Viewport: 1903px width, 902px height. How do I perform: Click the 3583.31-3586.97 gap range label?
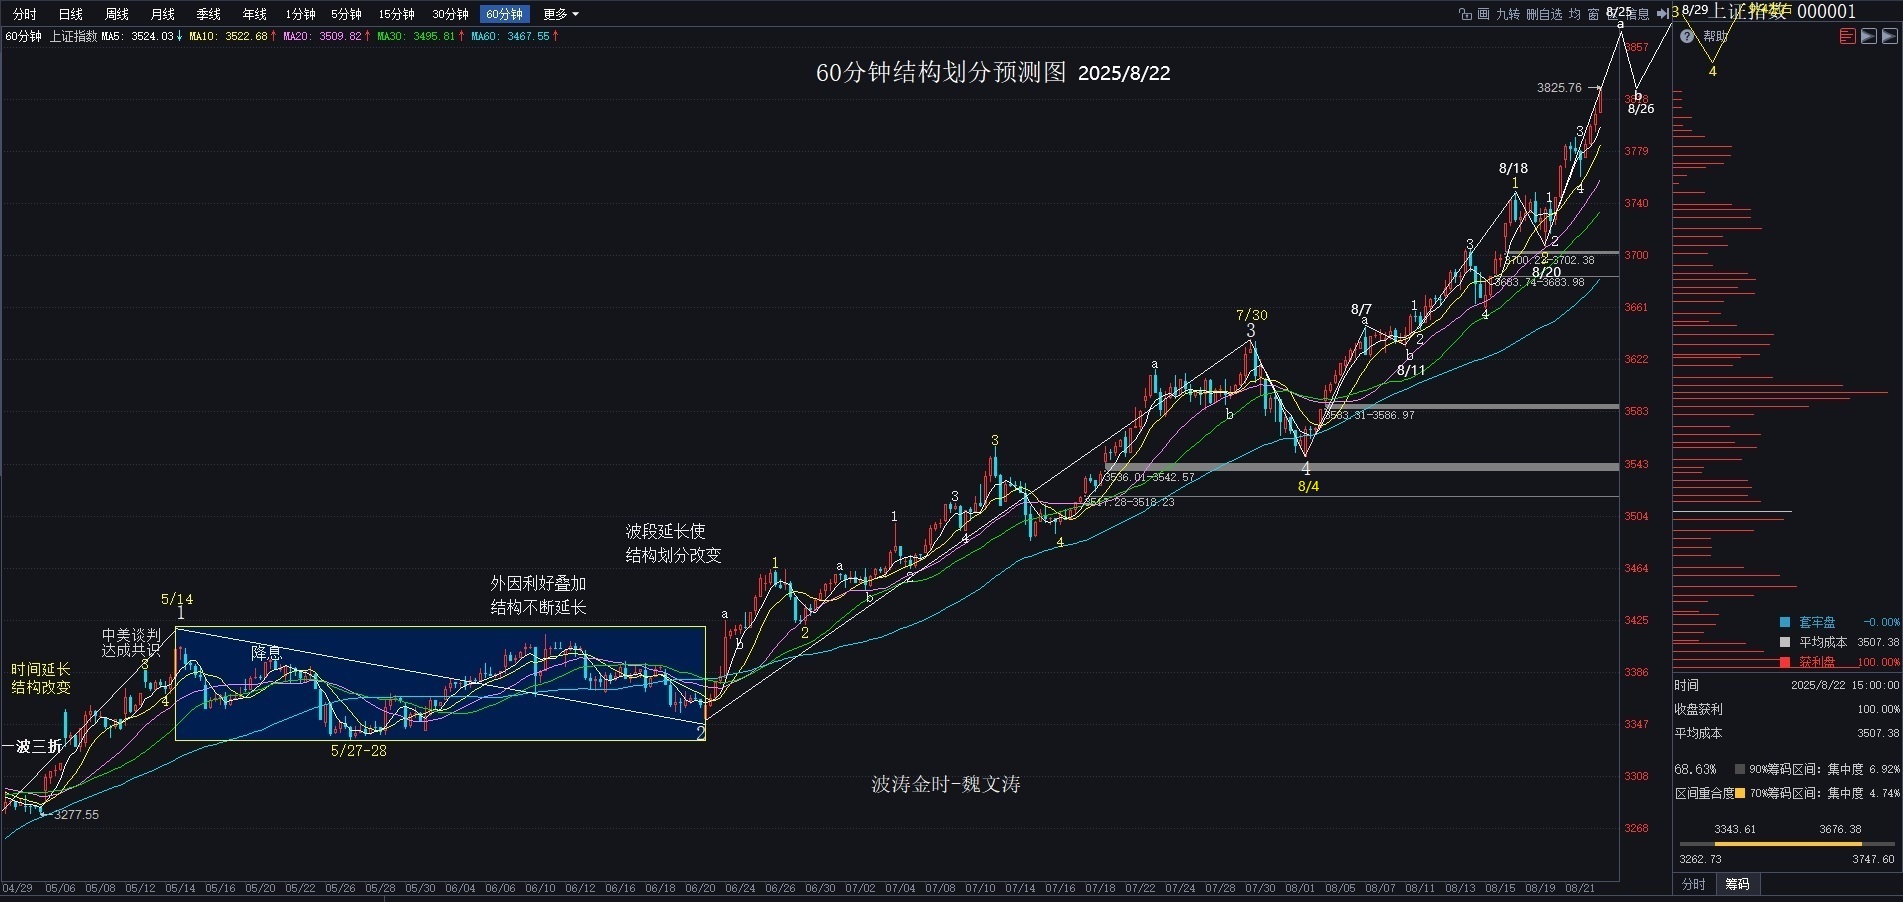coord(1369,415)
